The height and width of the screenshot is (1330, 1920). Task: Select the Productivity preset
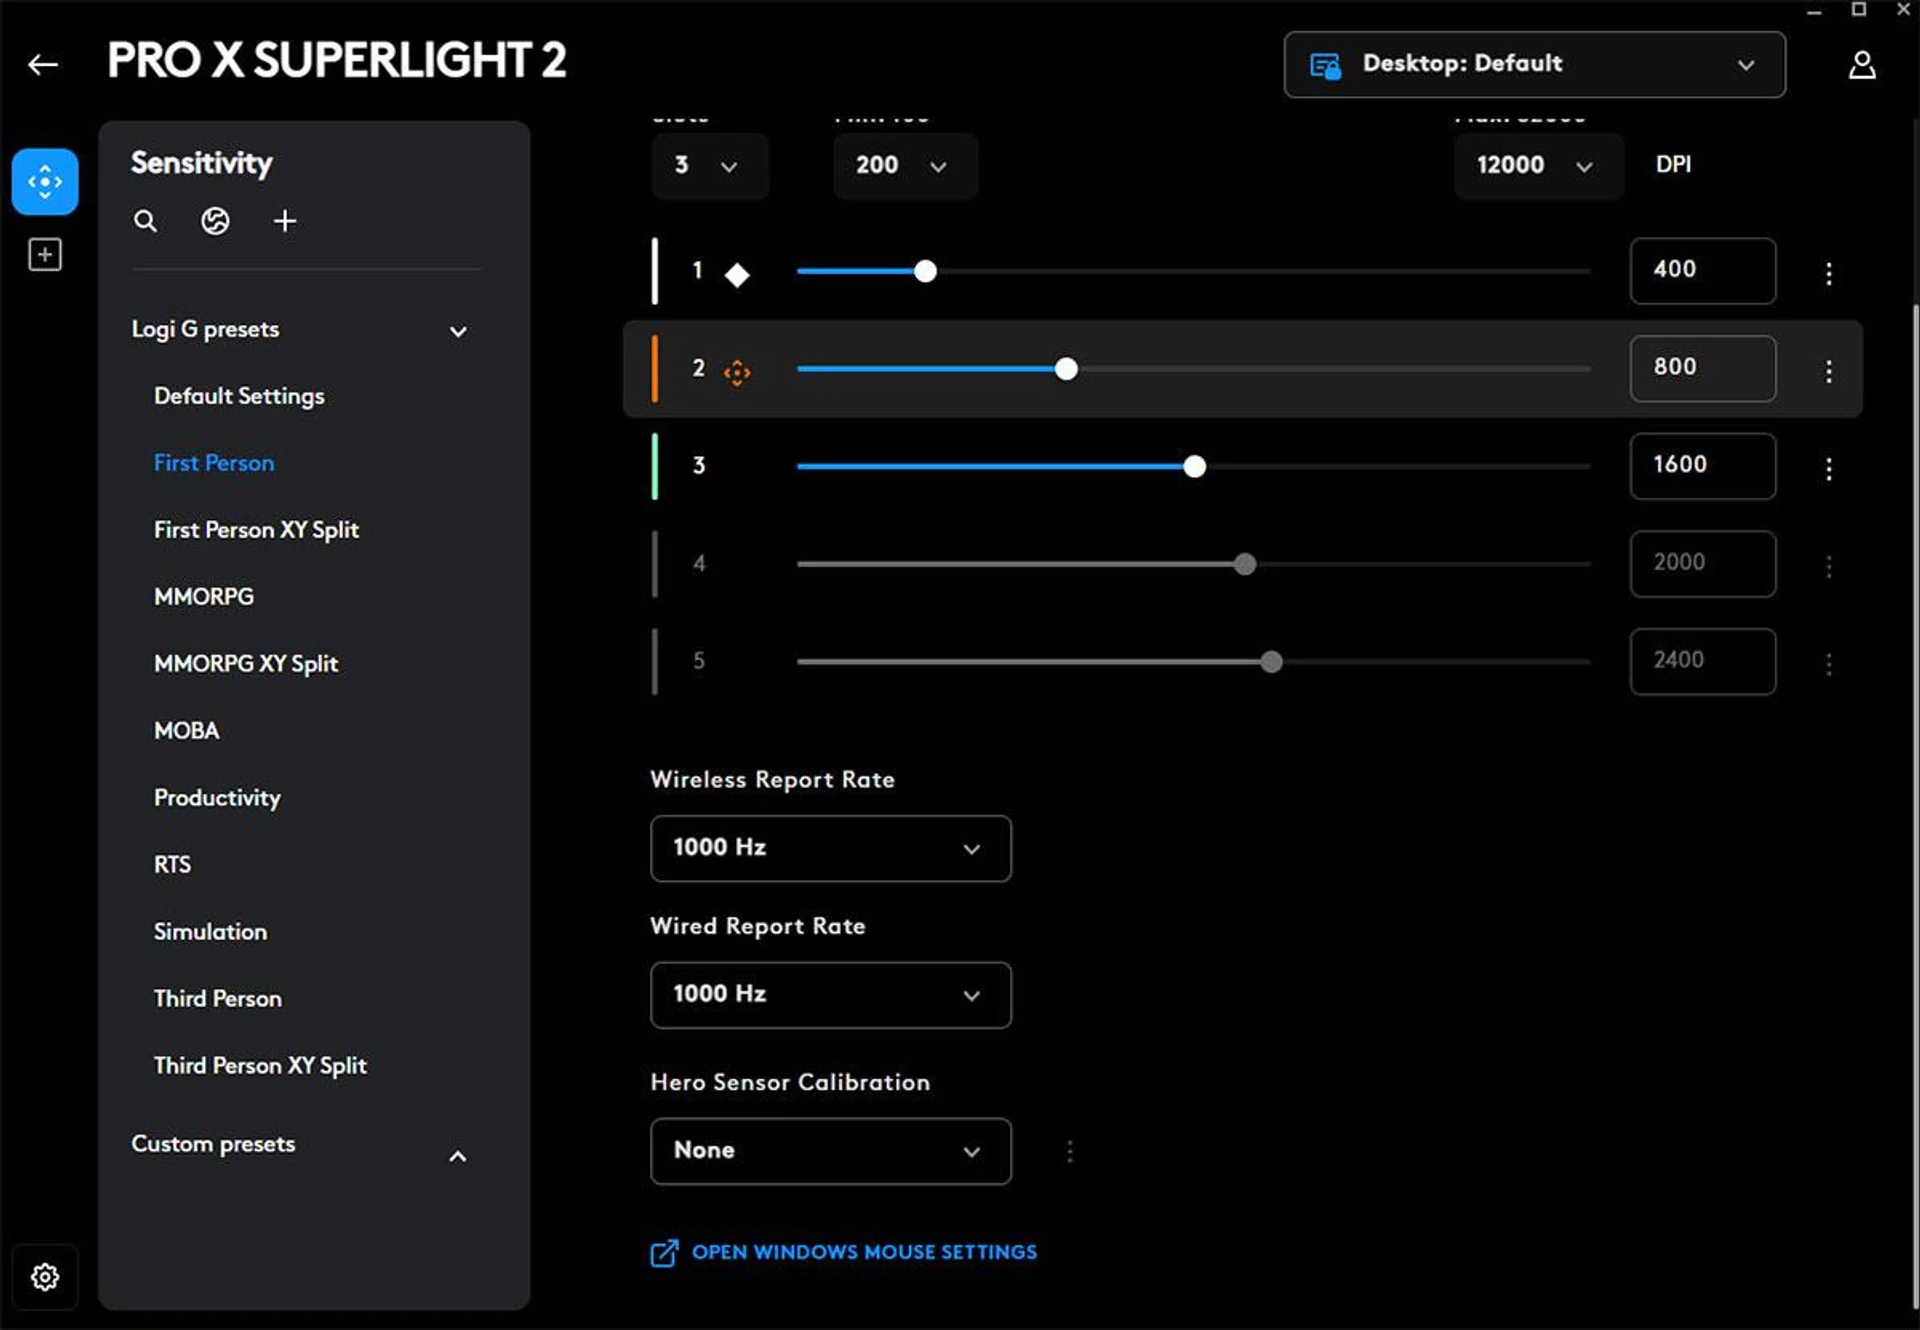(217, 798)
